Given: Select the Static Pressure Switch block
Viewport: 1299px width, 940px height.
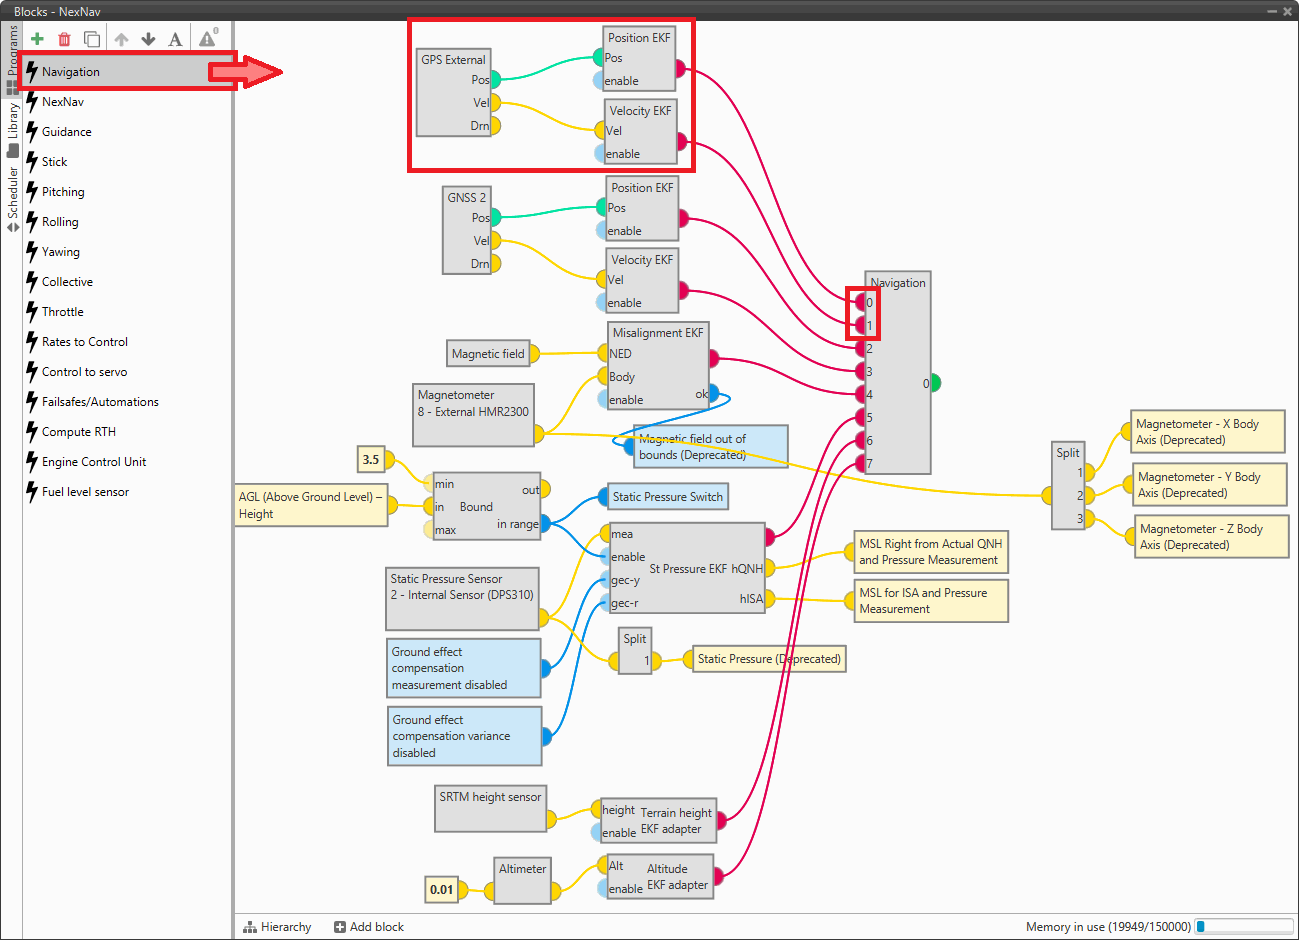Looking at the screenshot, I should (667, 497).
